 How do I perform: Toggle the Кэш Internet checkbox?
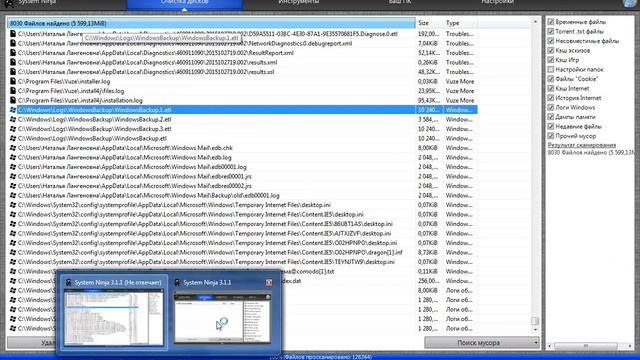(x=551, y=88)
